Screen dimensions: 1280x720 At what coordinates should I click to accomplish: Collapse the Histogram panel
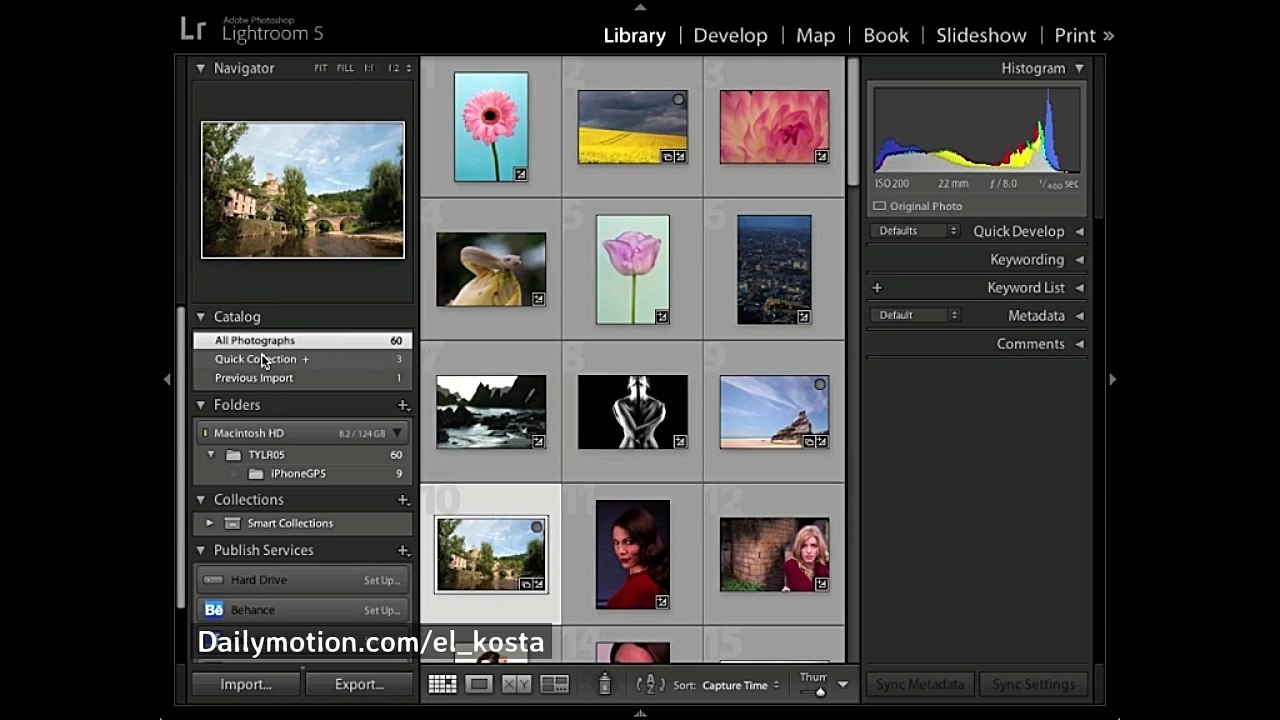(x=1079, y=68)
